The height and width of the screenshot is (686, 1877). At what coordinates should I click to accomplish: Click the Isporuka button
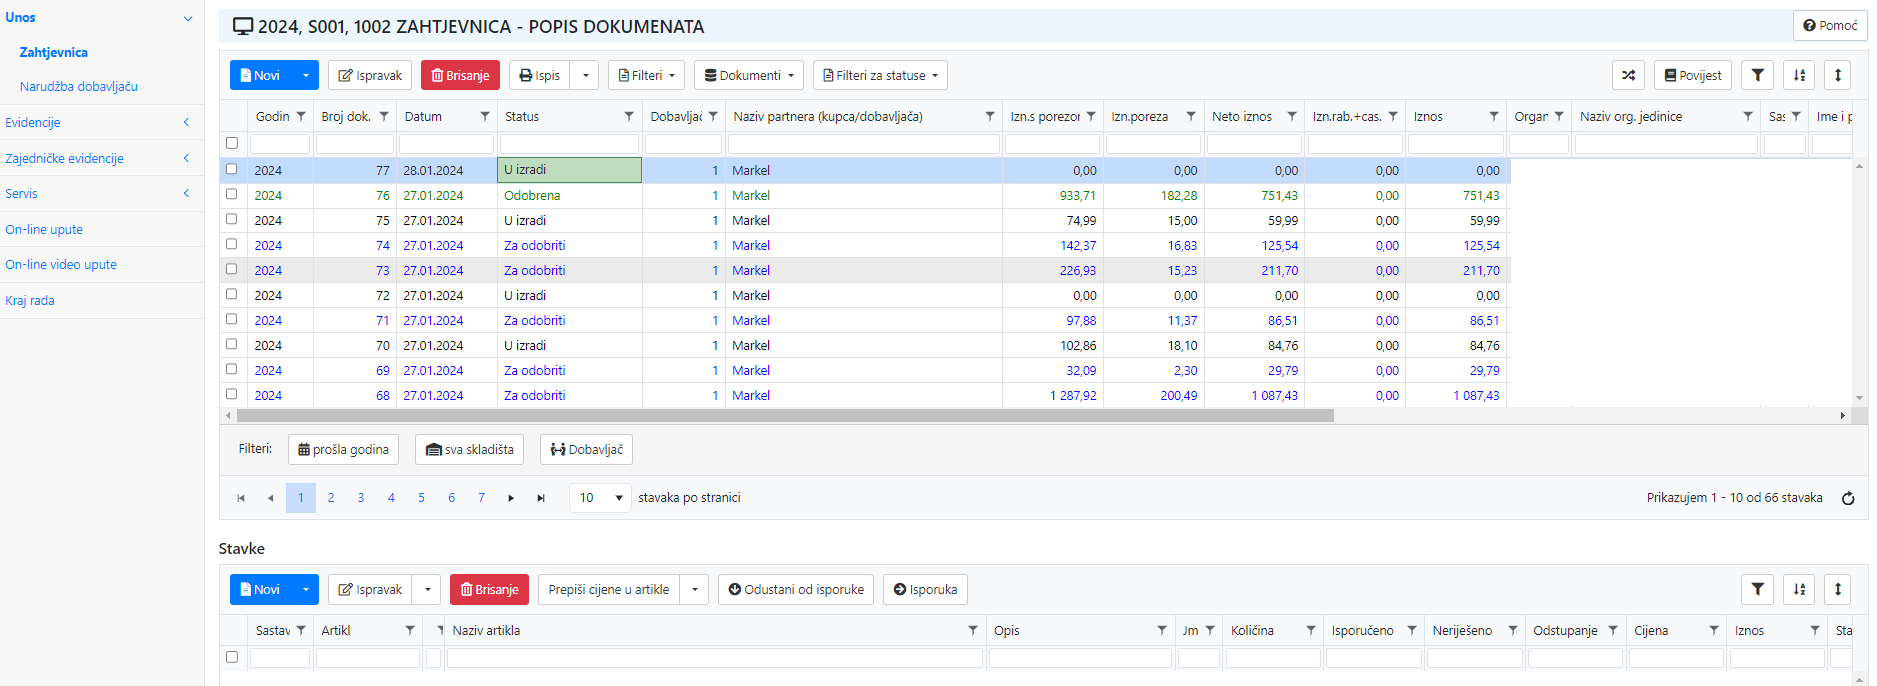point(925,589)
